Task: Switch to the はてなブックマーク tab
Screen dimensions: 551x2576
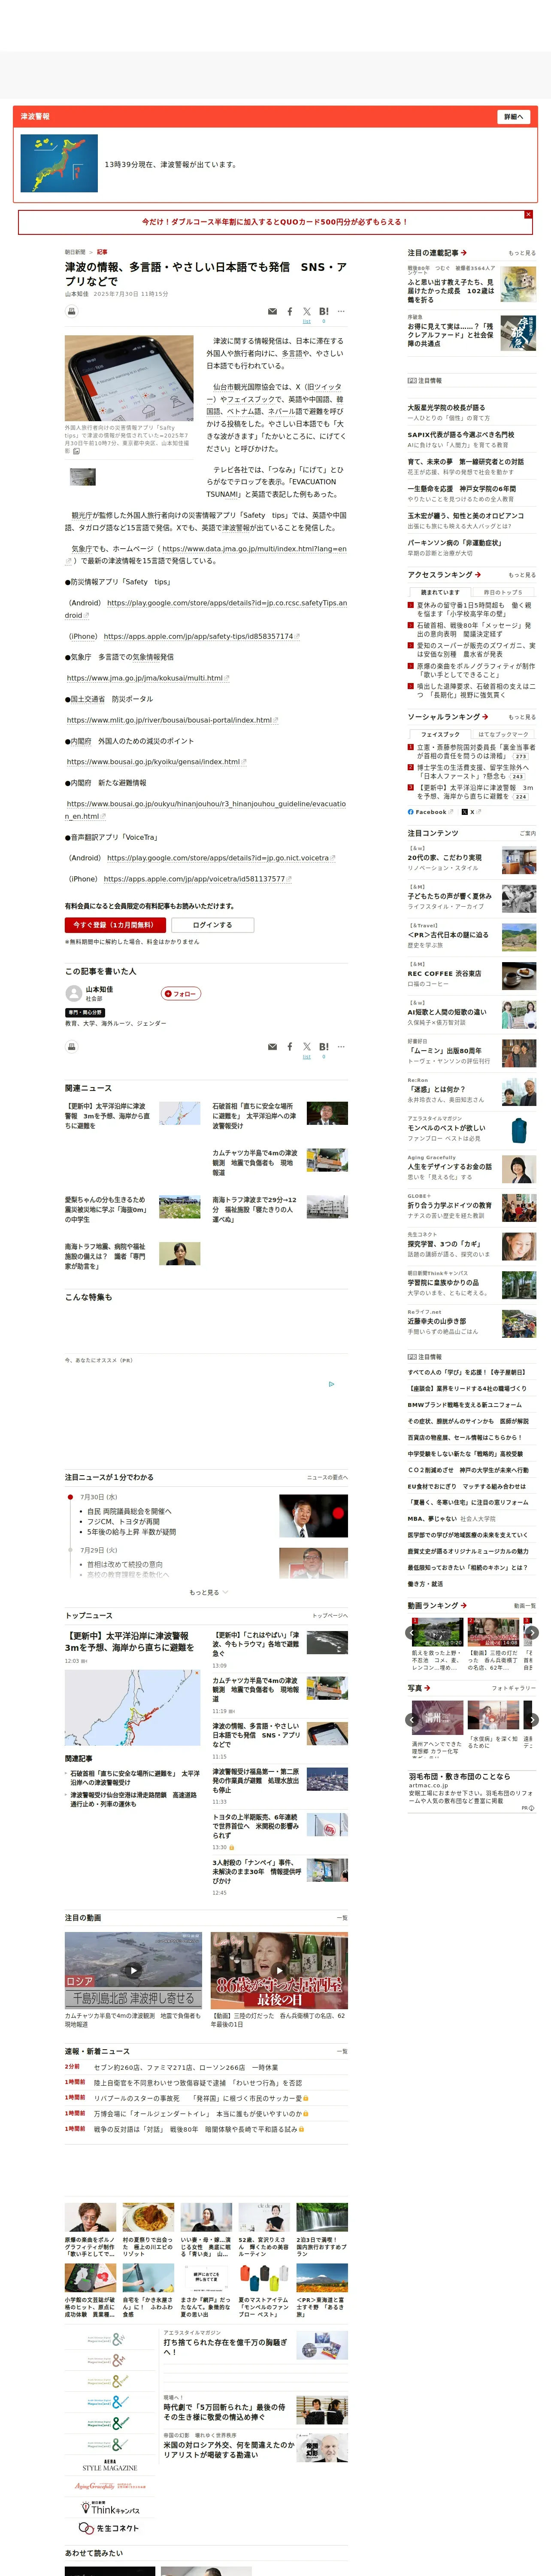Action: click(x=503, y=734)
